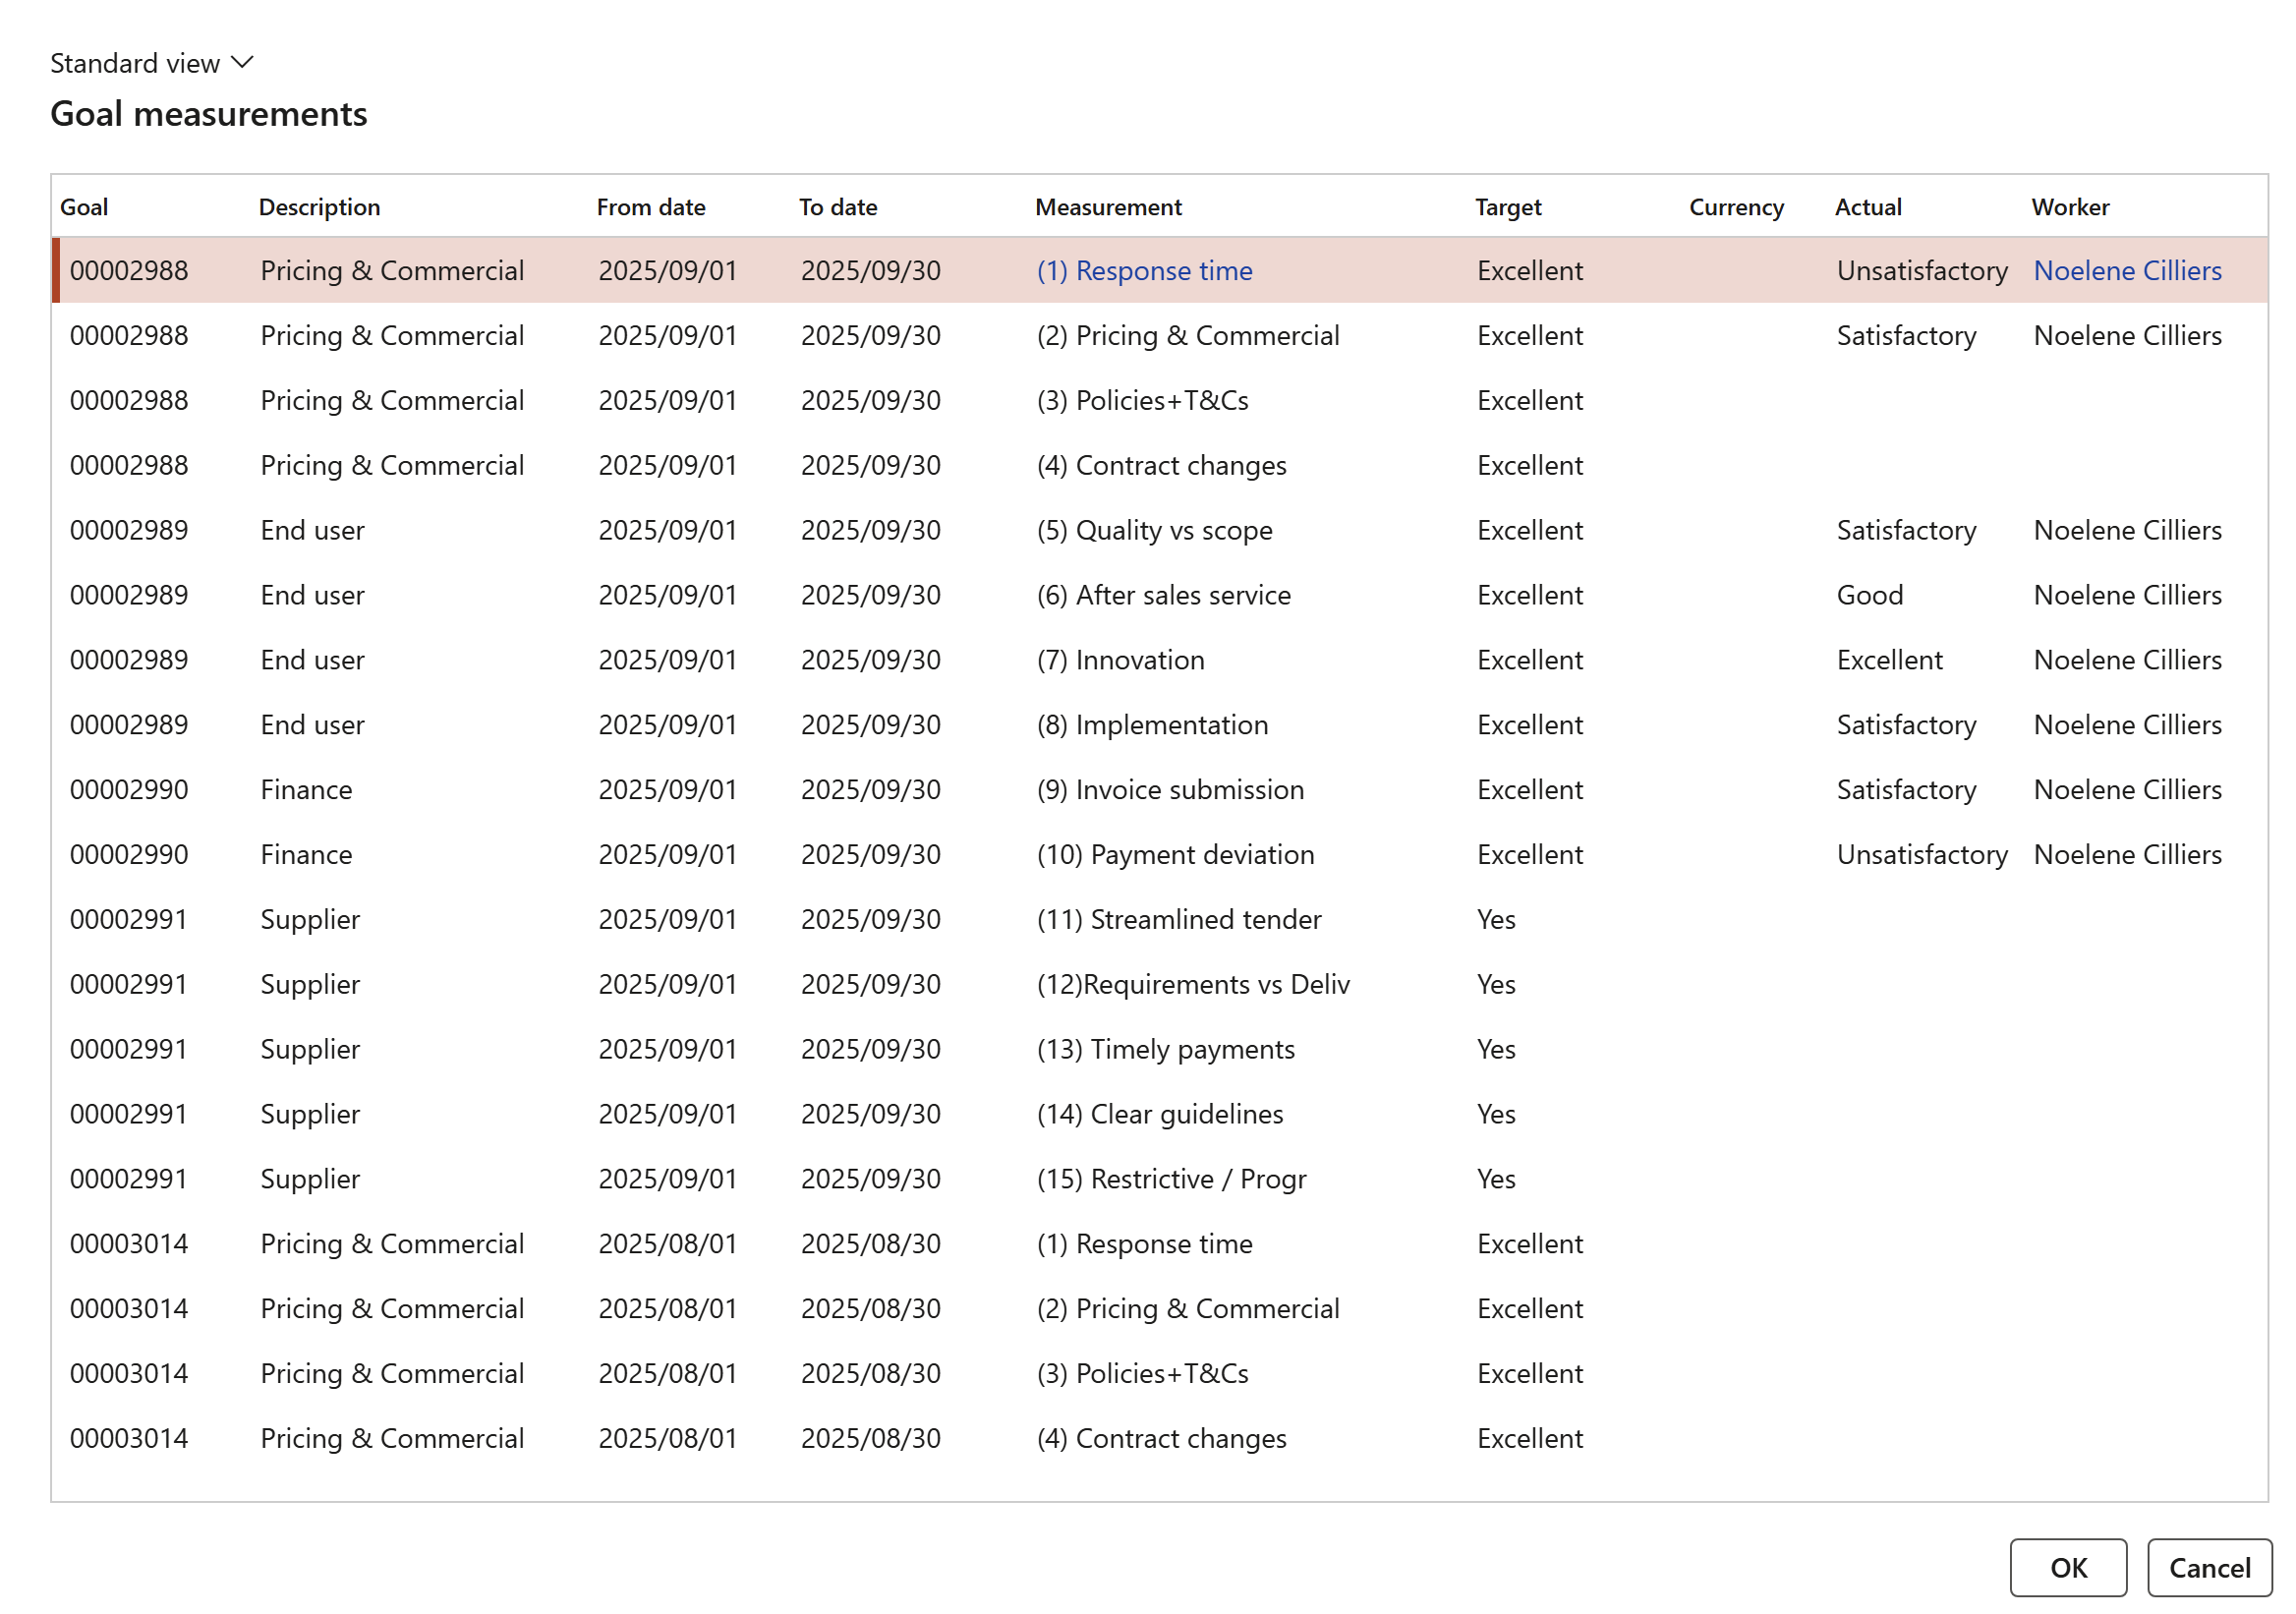Viewport: 2296px width, 1614px height.
Task: Click the Worker column header
Action: pyautogui.click(x=2069, y=207)
